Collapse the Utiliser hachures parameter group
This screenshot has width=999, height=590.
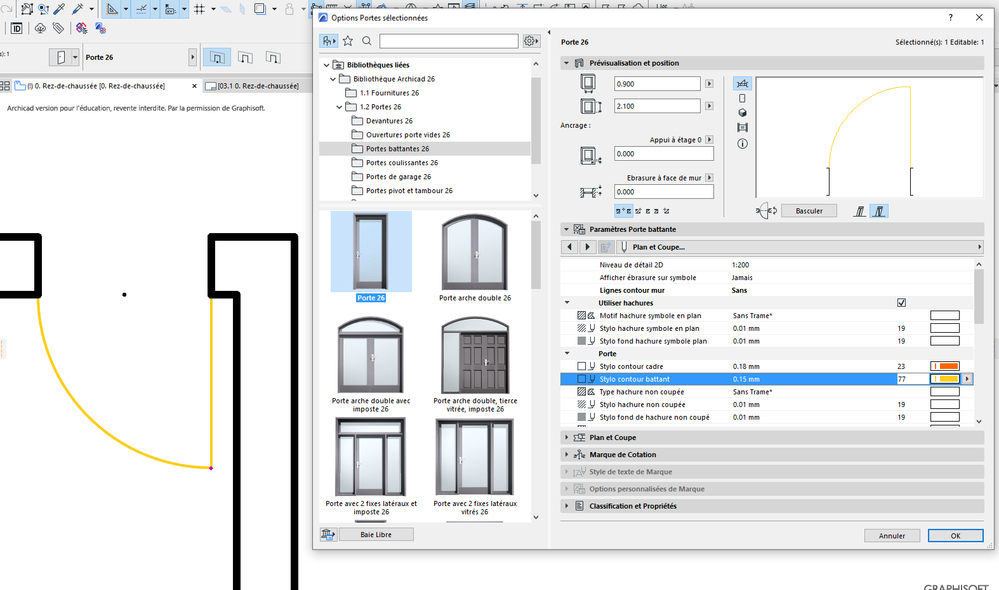click(x=567, y=303)
